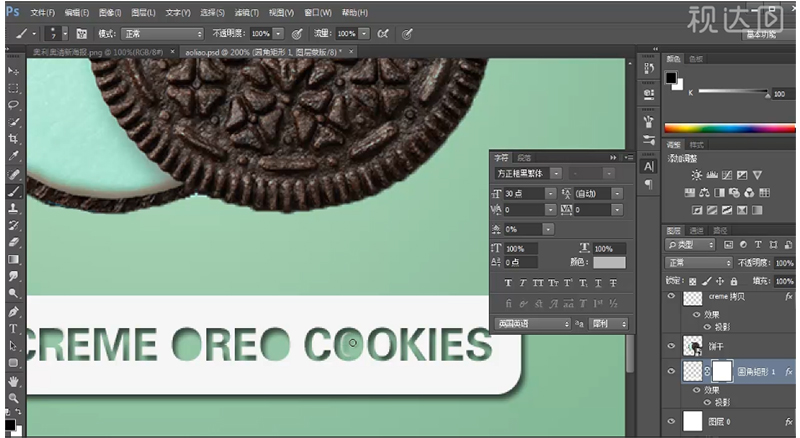Image resolution: width=800 pixels, height=438 pixels.
Task: Open the 文件(F) menu
Action: 42,12
